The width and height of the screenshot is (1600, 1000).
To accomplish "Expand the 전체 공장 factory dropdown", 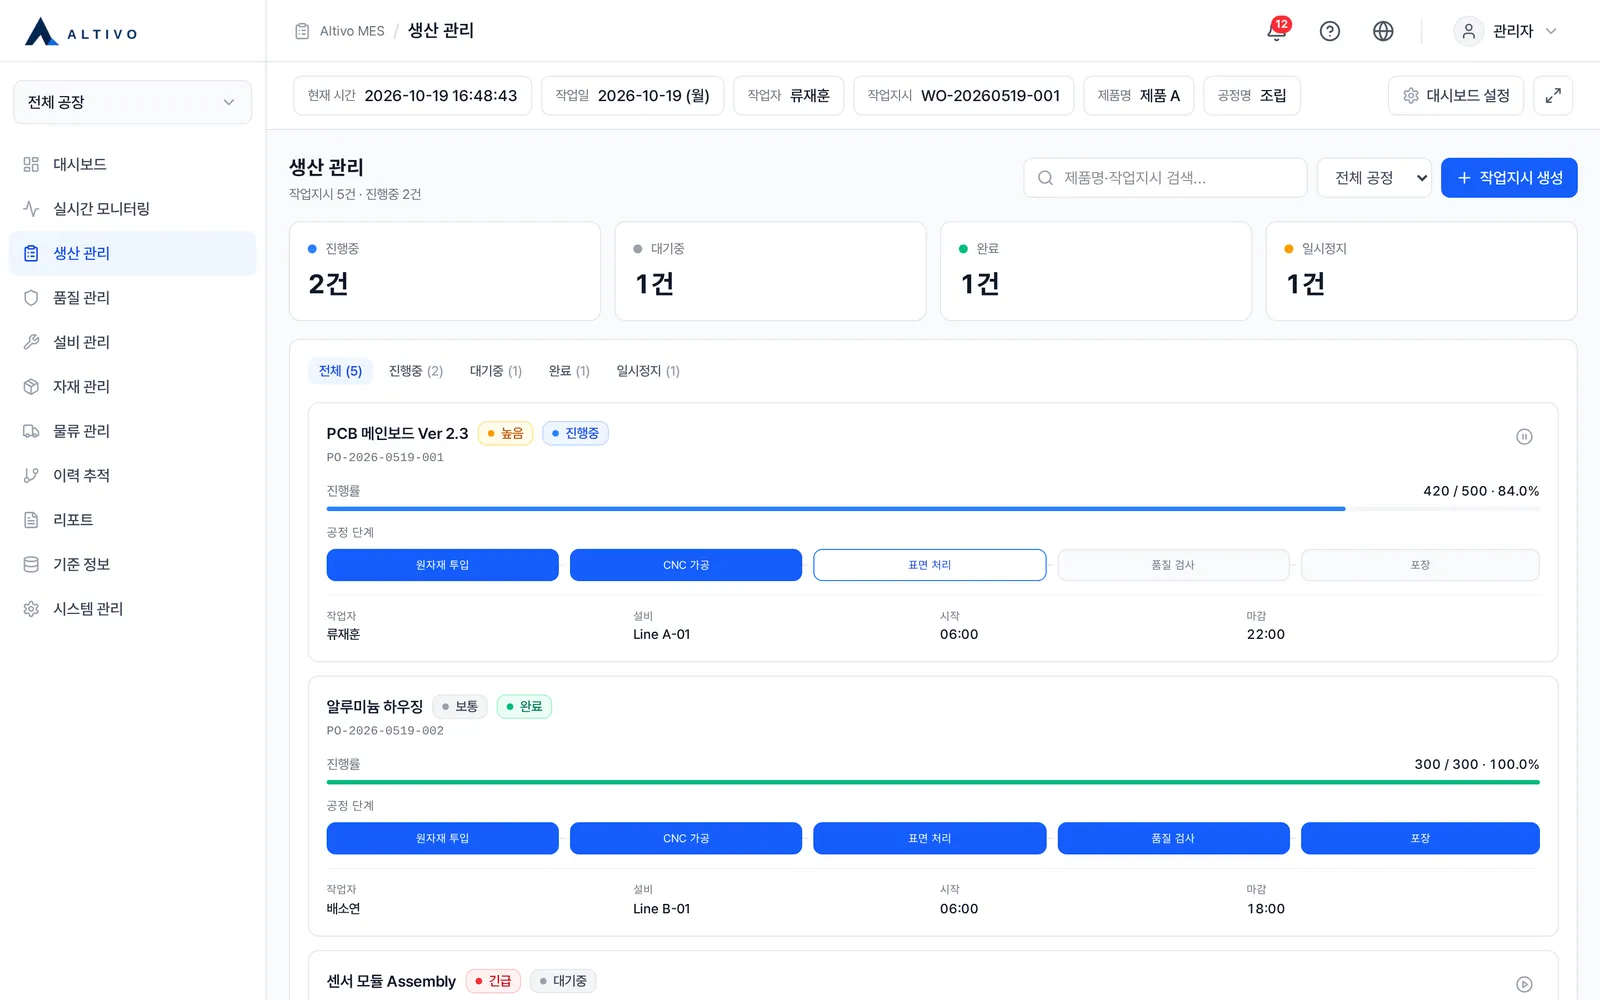I will pyautogui.click(x=132, y=102).
